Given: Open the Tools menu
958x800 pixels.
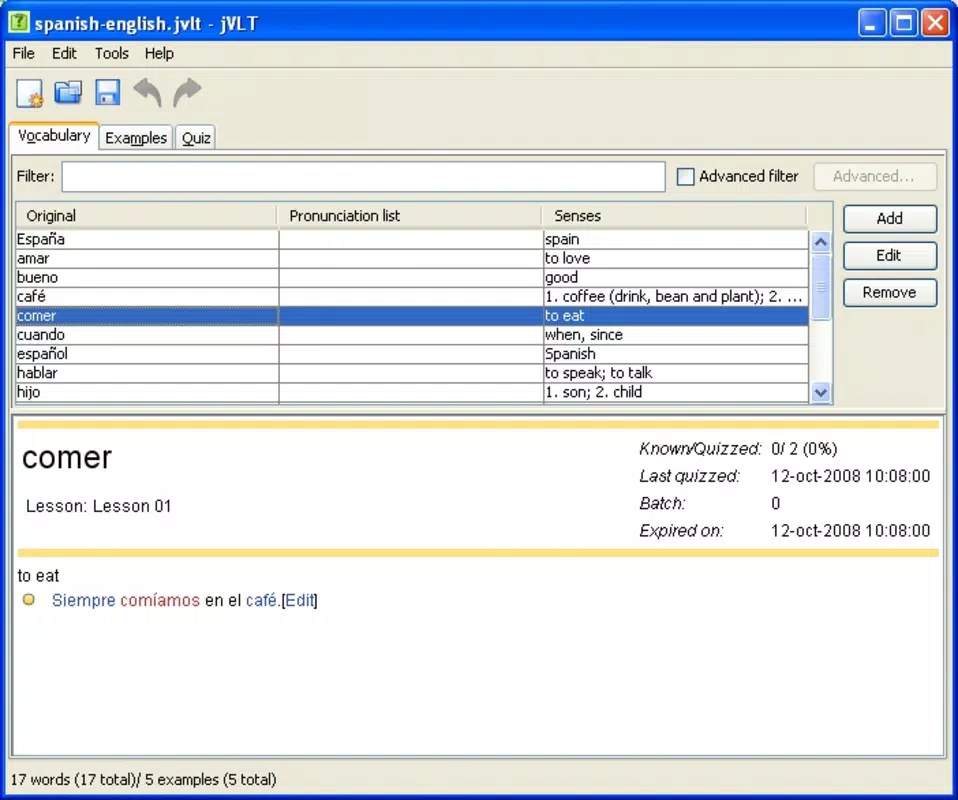Looking at the screenshot, I should (x=112, y=54).
